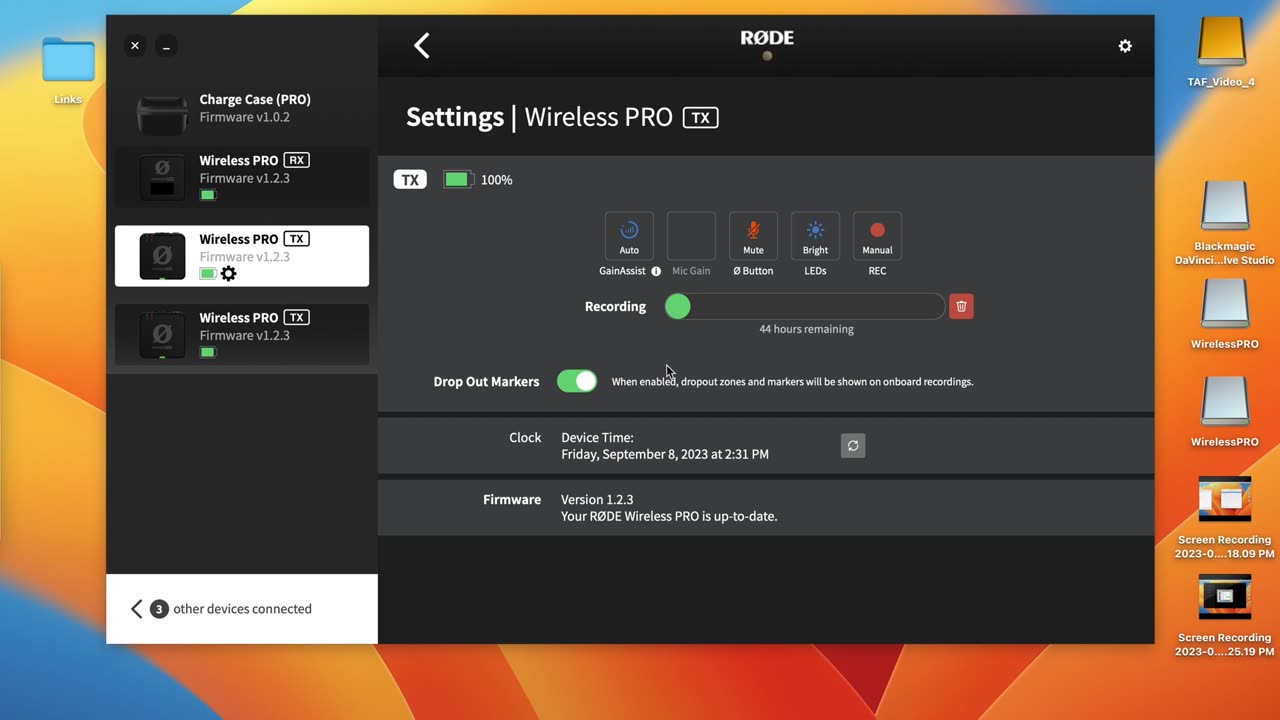
Task: Minimize the RØDE app window
Action: 166,46
